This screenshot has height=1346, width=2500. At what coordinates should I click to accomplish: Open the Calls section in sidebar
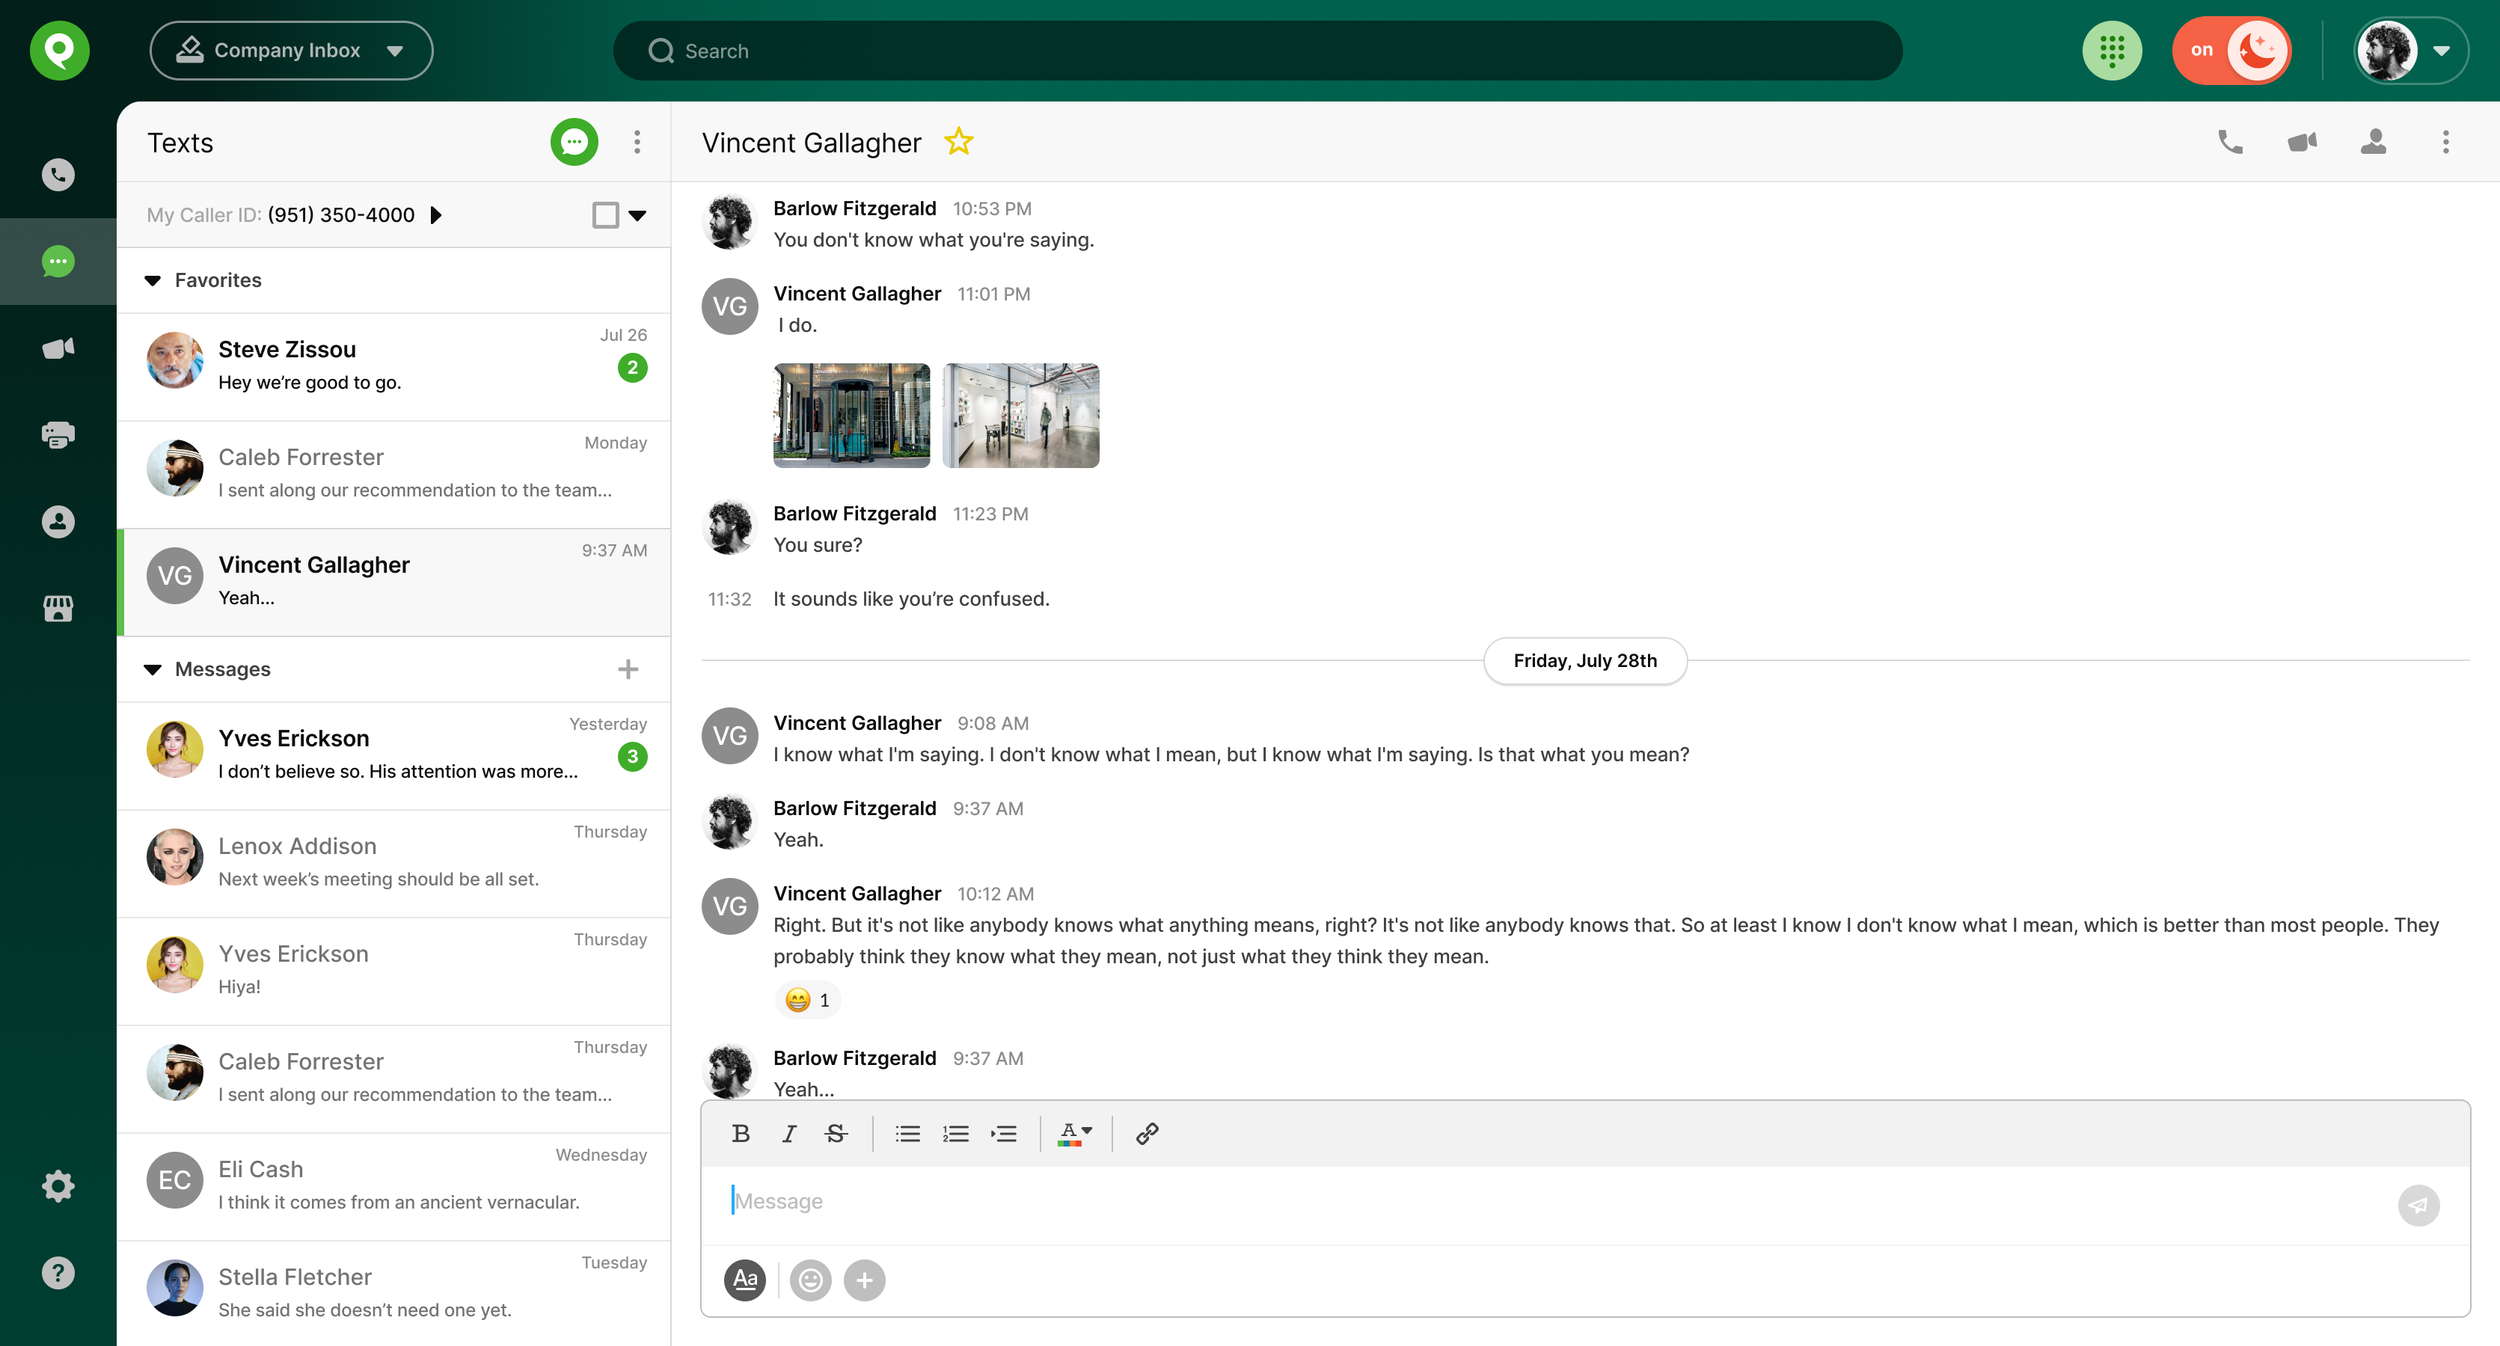coord(57,174)
